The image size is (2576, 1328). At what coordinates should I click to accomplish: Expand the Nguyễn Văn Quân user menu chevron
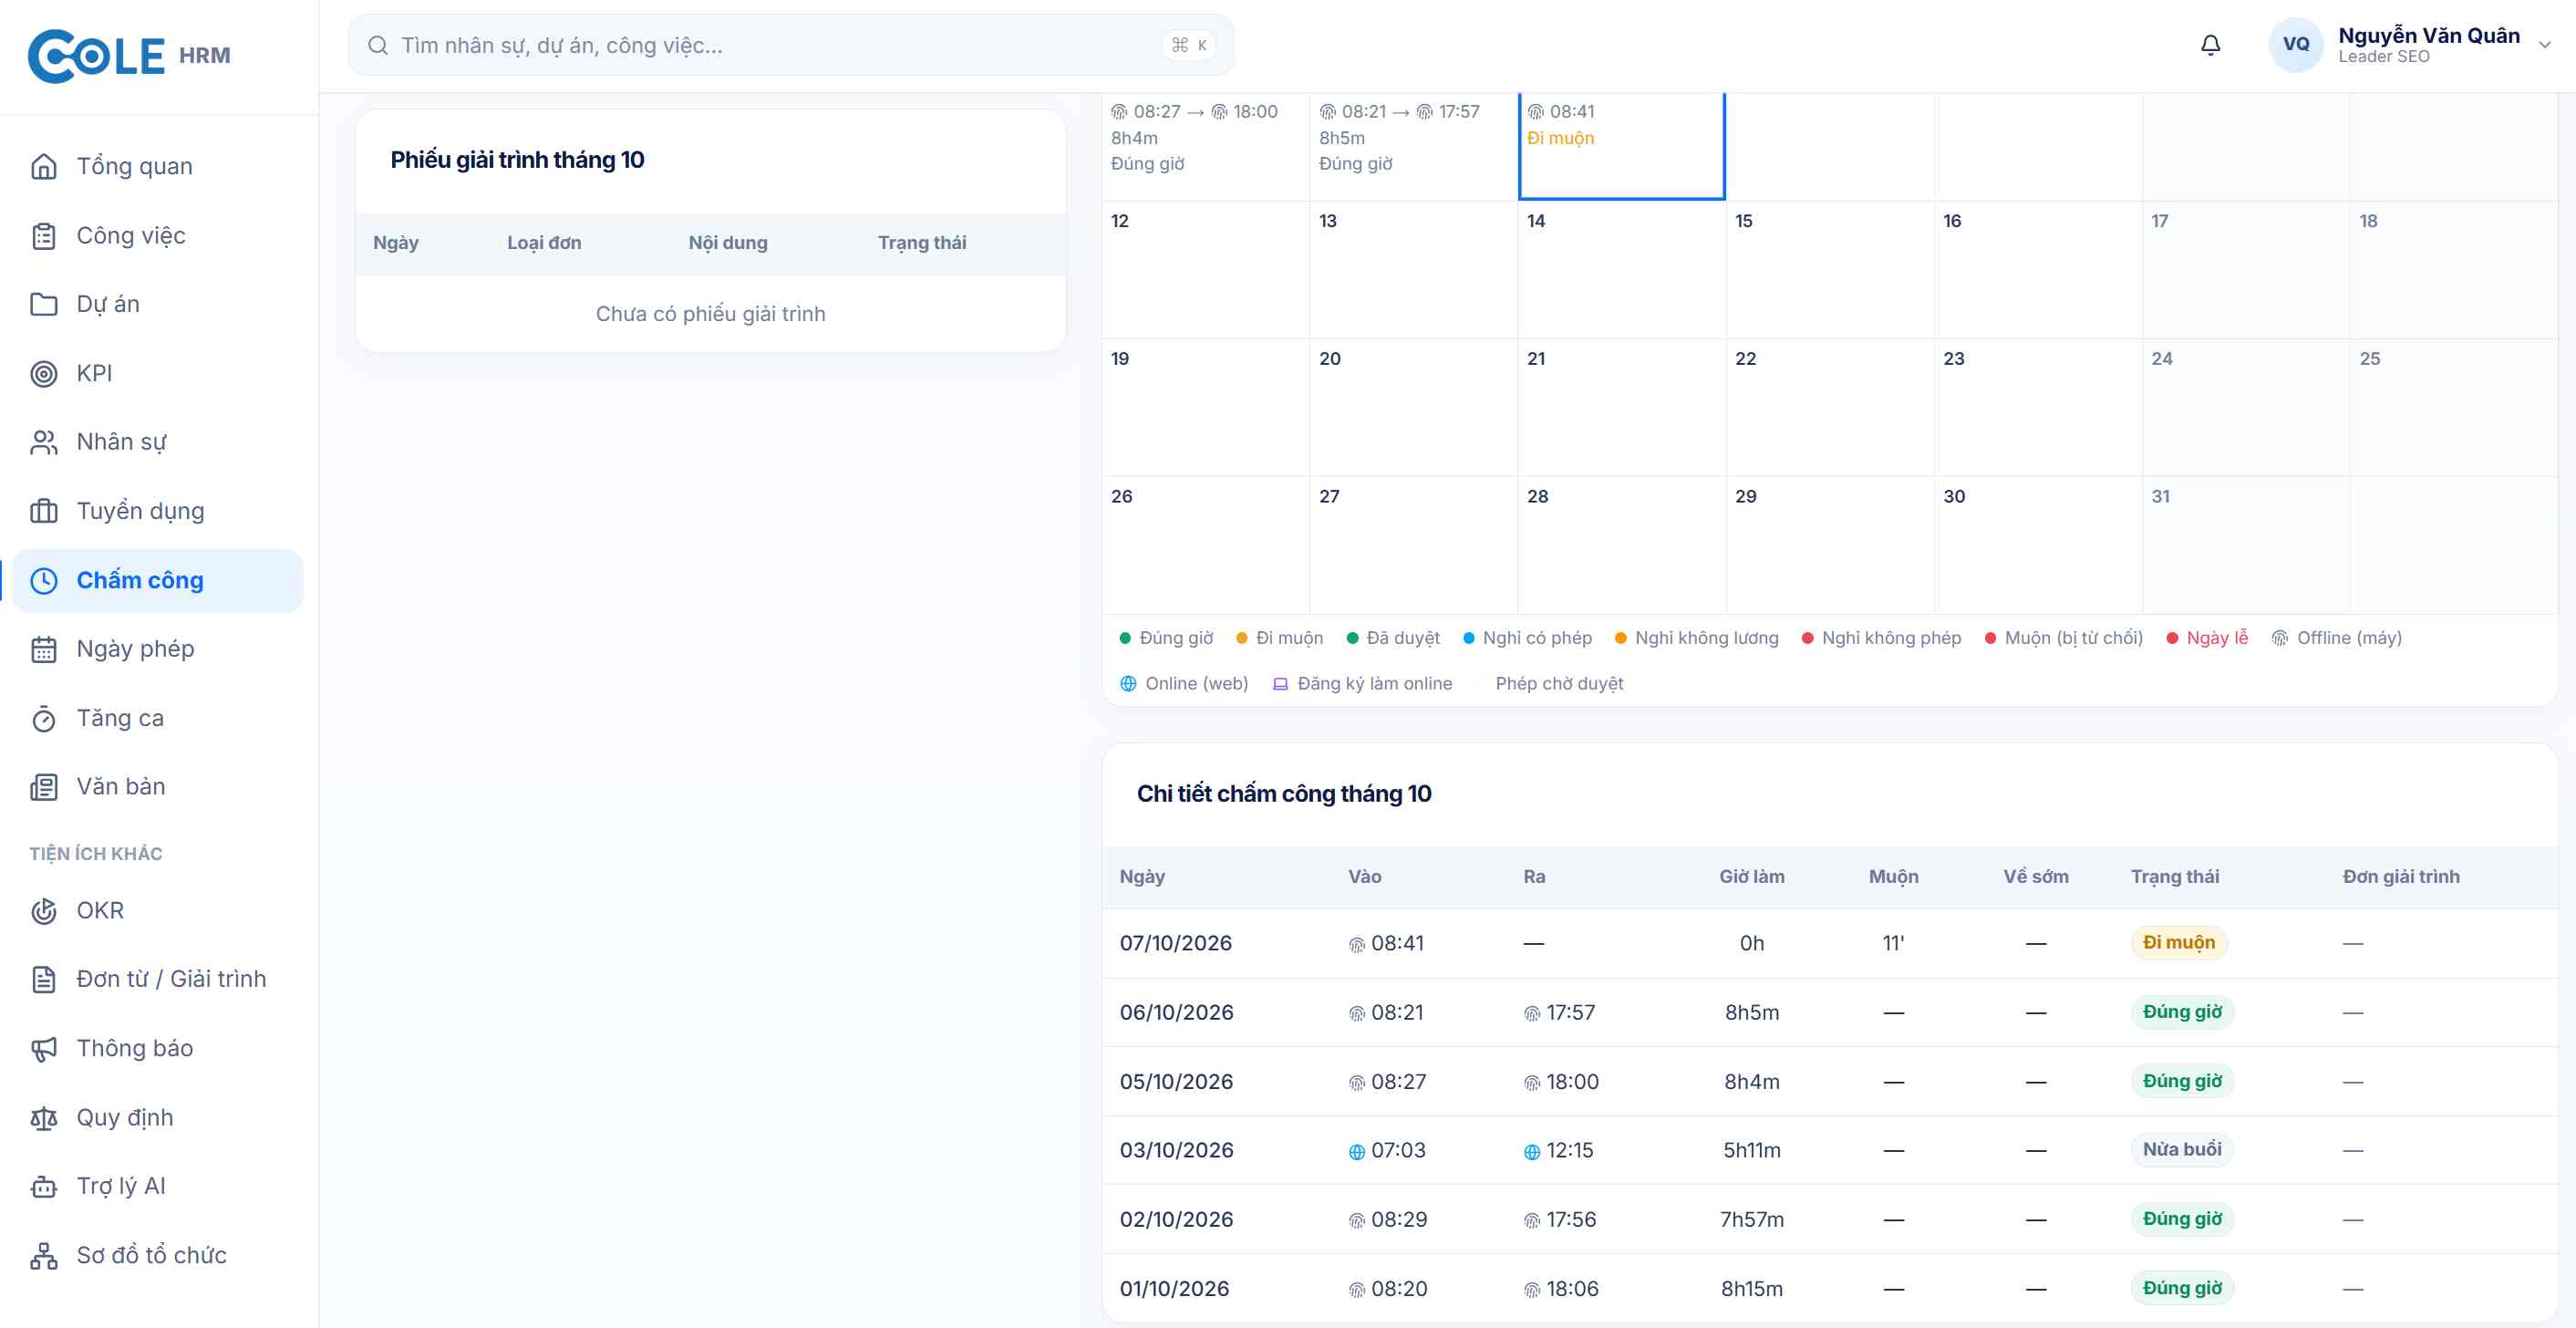pyautogui.click(x=2545, y=45)
